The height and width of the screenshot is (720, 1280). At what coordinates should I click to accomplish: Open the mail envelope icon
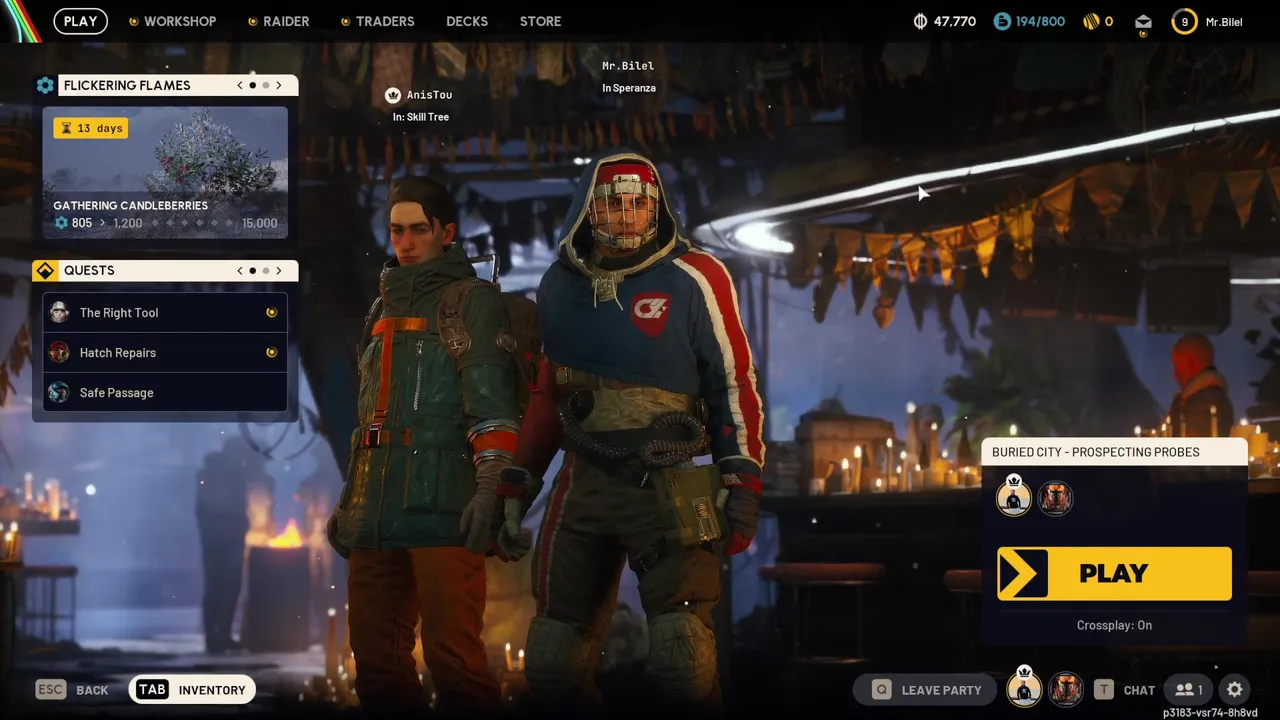tap(1143, 21)
